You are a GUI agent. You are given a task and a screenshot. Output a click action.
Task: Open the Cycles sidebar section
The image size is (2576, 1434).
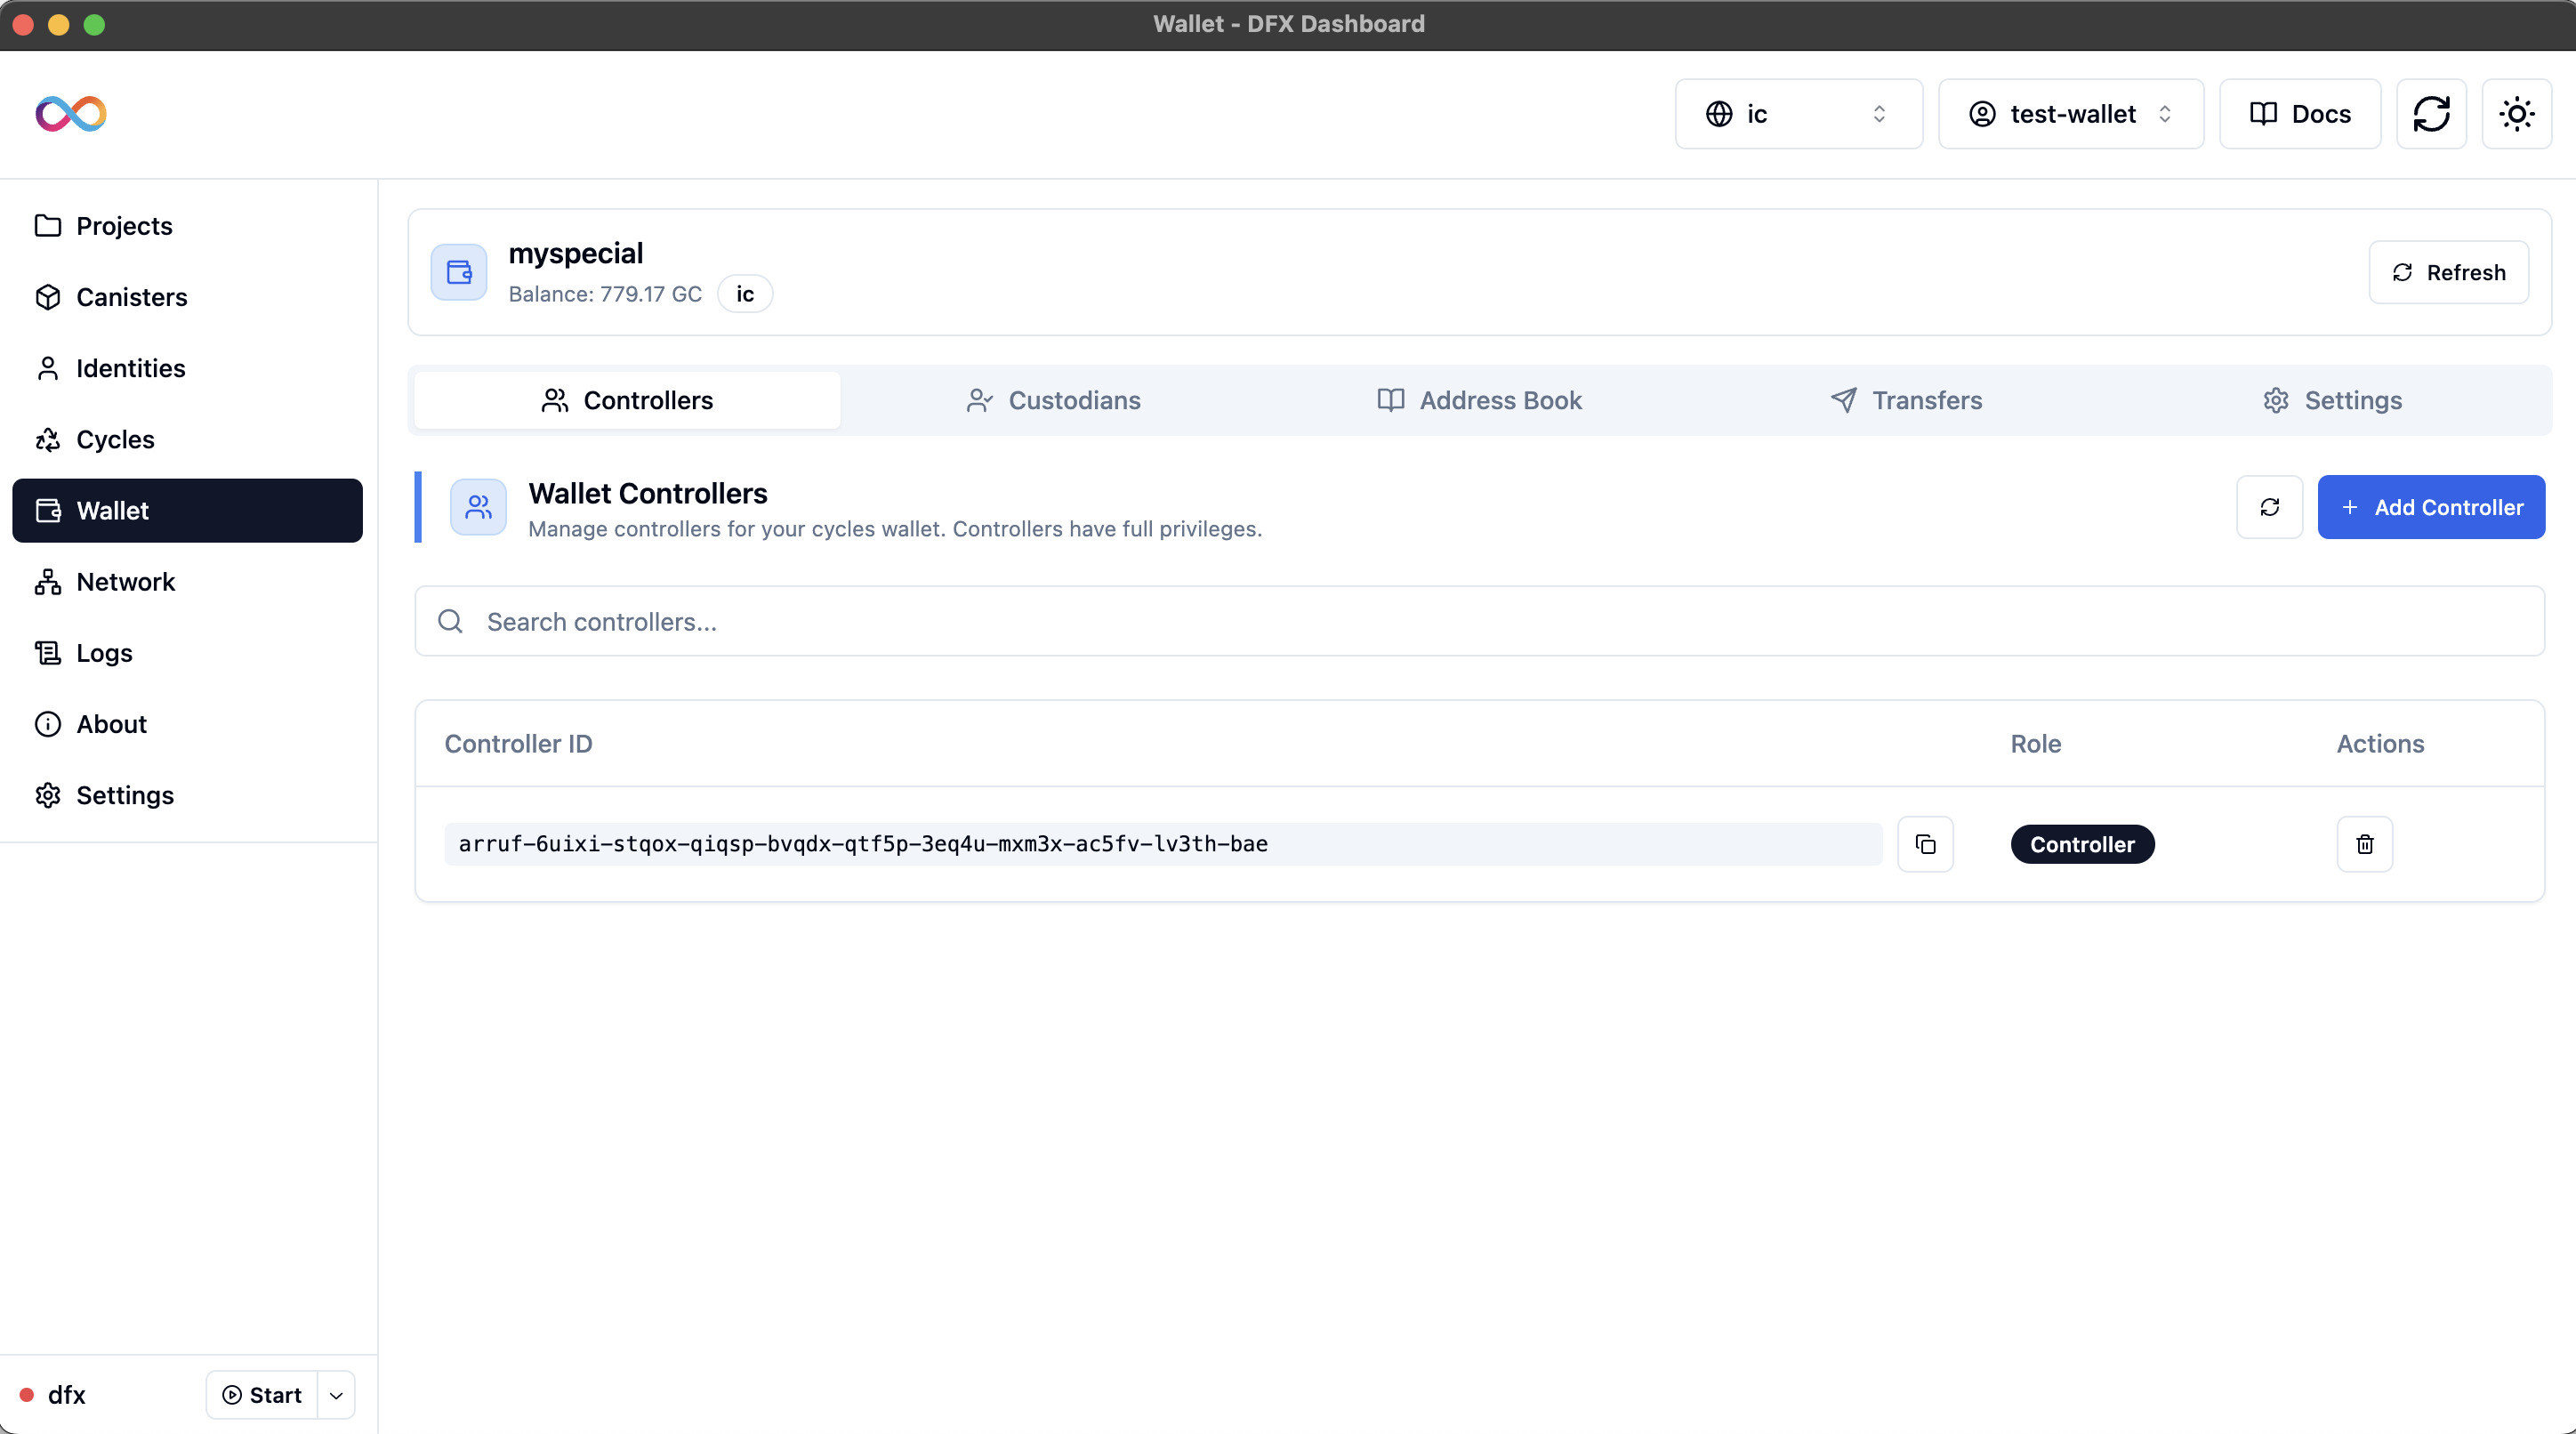(x=115, y=439)
